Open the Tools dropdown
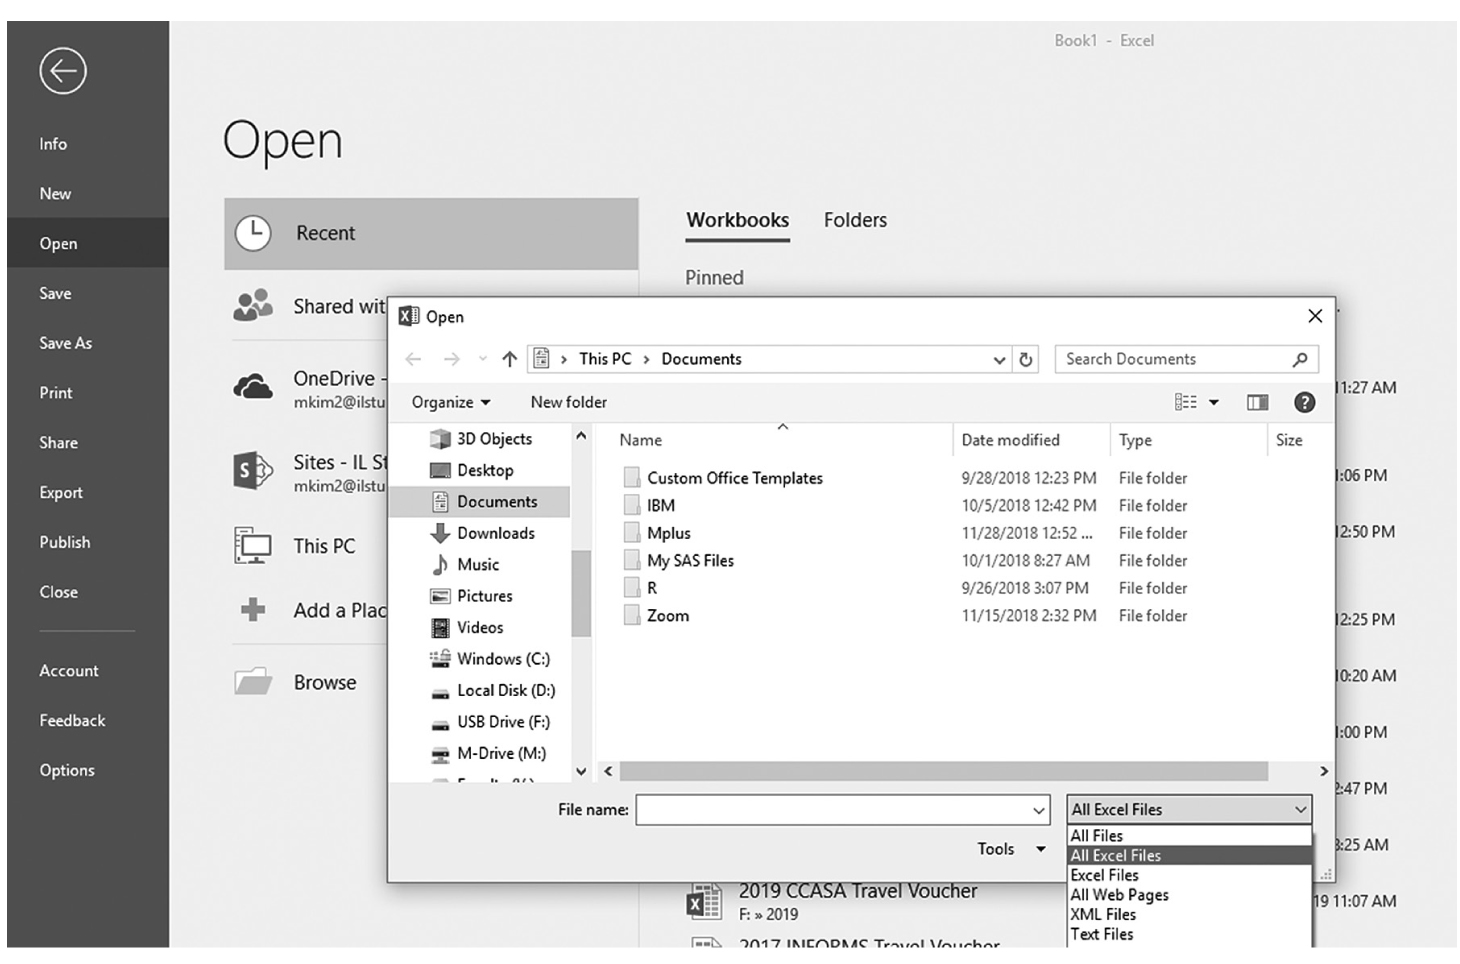The width and height of the screenshot is (1460, 964). click(1012, 849)
